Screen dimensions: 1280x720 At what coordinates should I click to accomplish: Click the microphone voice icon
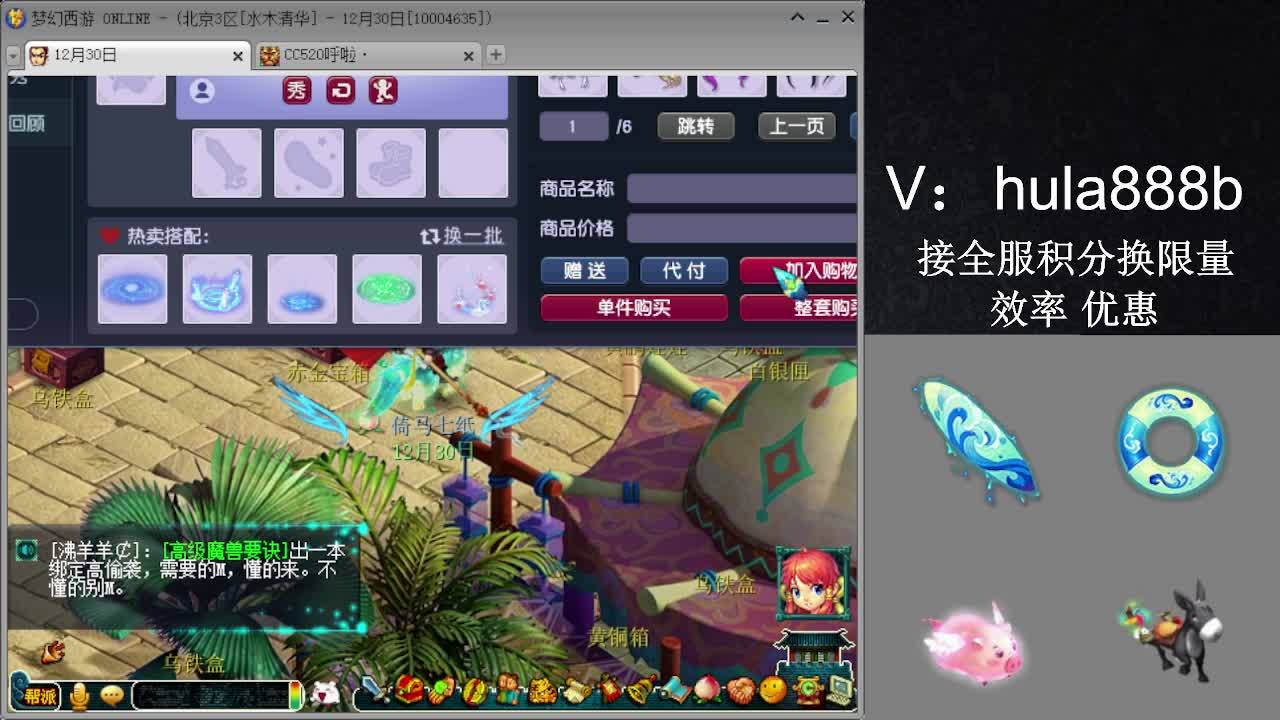coord(80,694)
